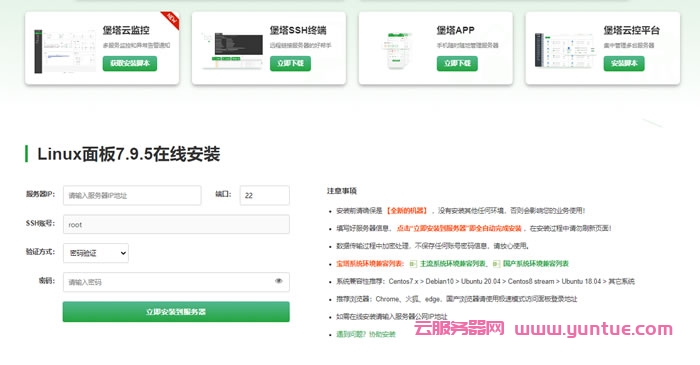The width and height of the screenshot is (700, 365).
Task: Click the 堡塔云控平台 card title
Action: tap(631, 30)
